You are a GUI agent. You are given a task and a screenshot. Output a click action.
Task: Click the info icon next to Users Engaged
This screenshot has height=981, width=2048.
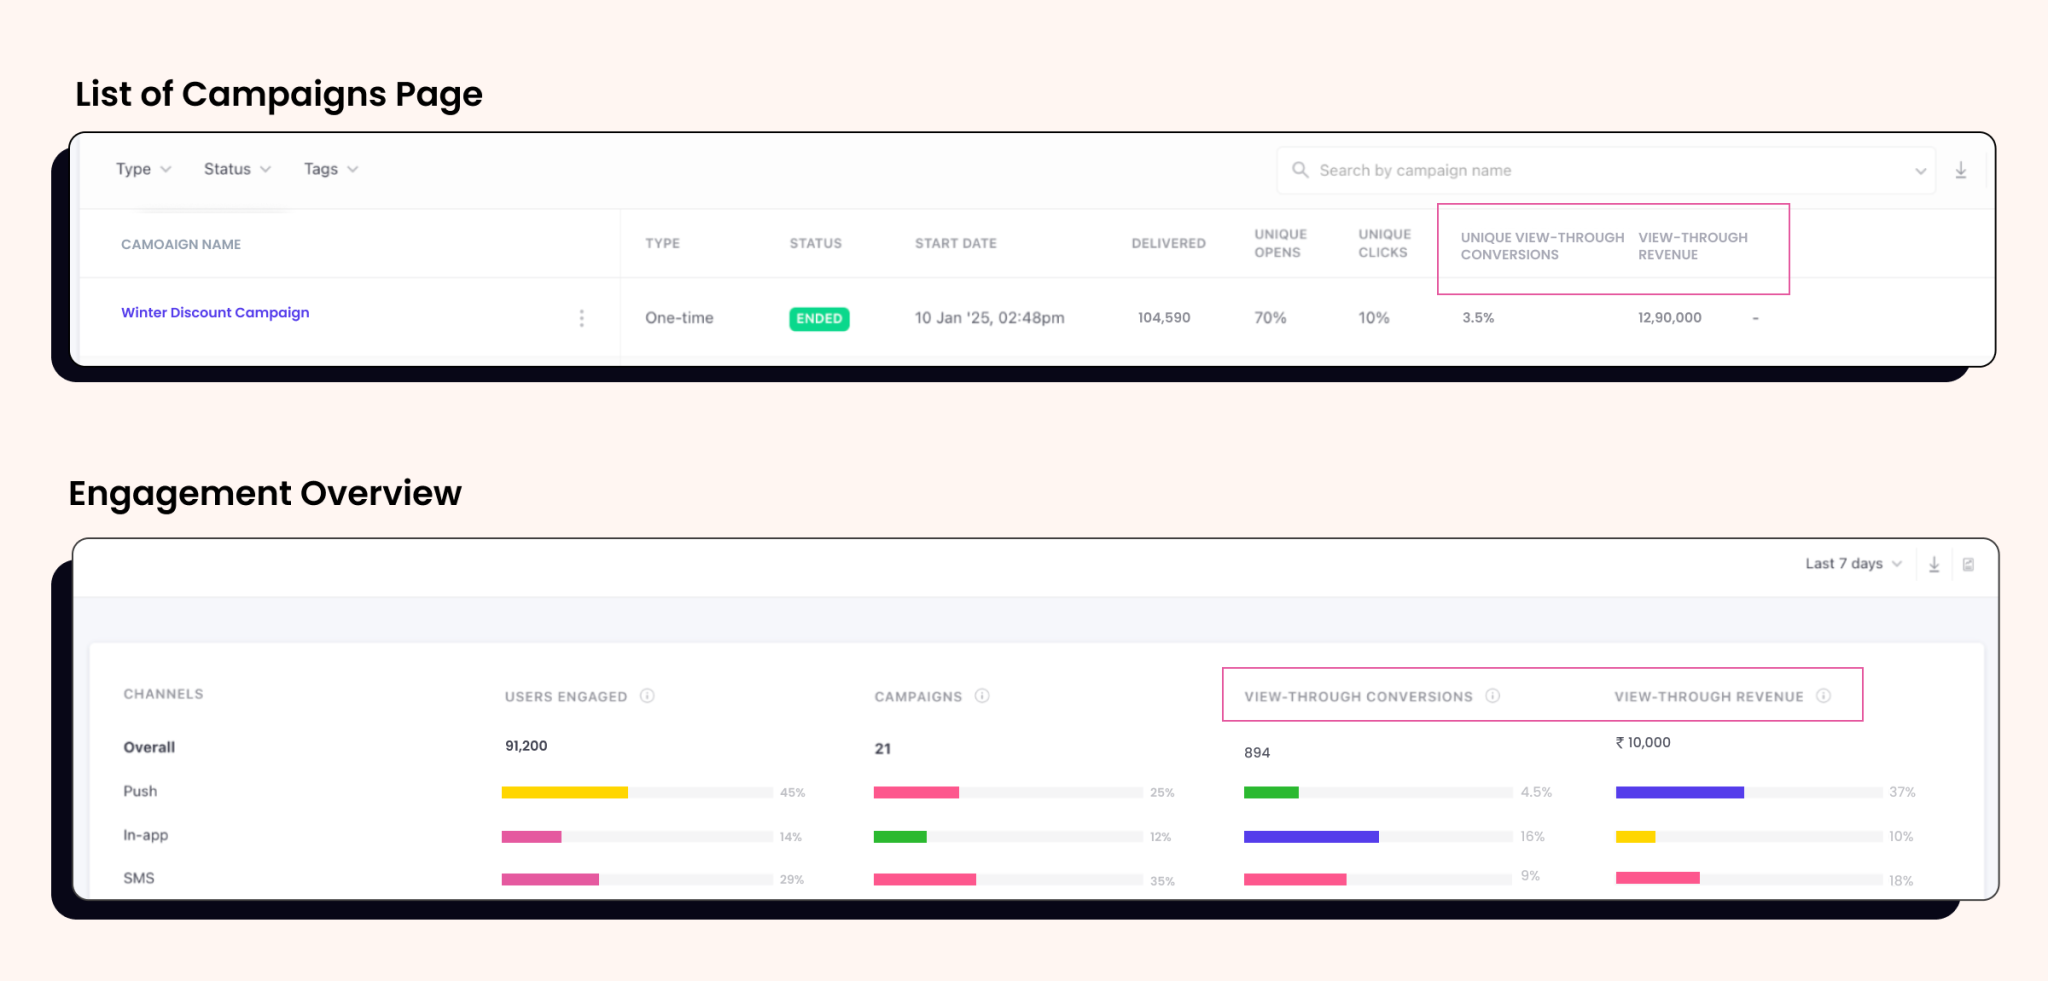pos(648,696)
